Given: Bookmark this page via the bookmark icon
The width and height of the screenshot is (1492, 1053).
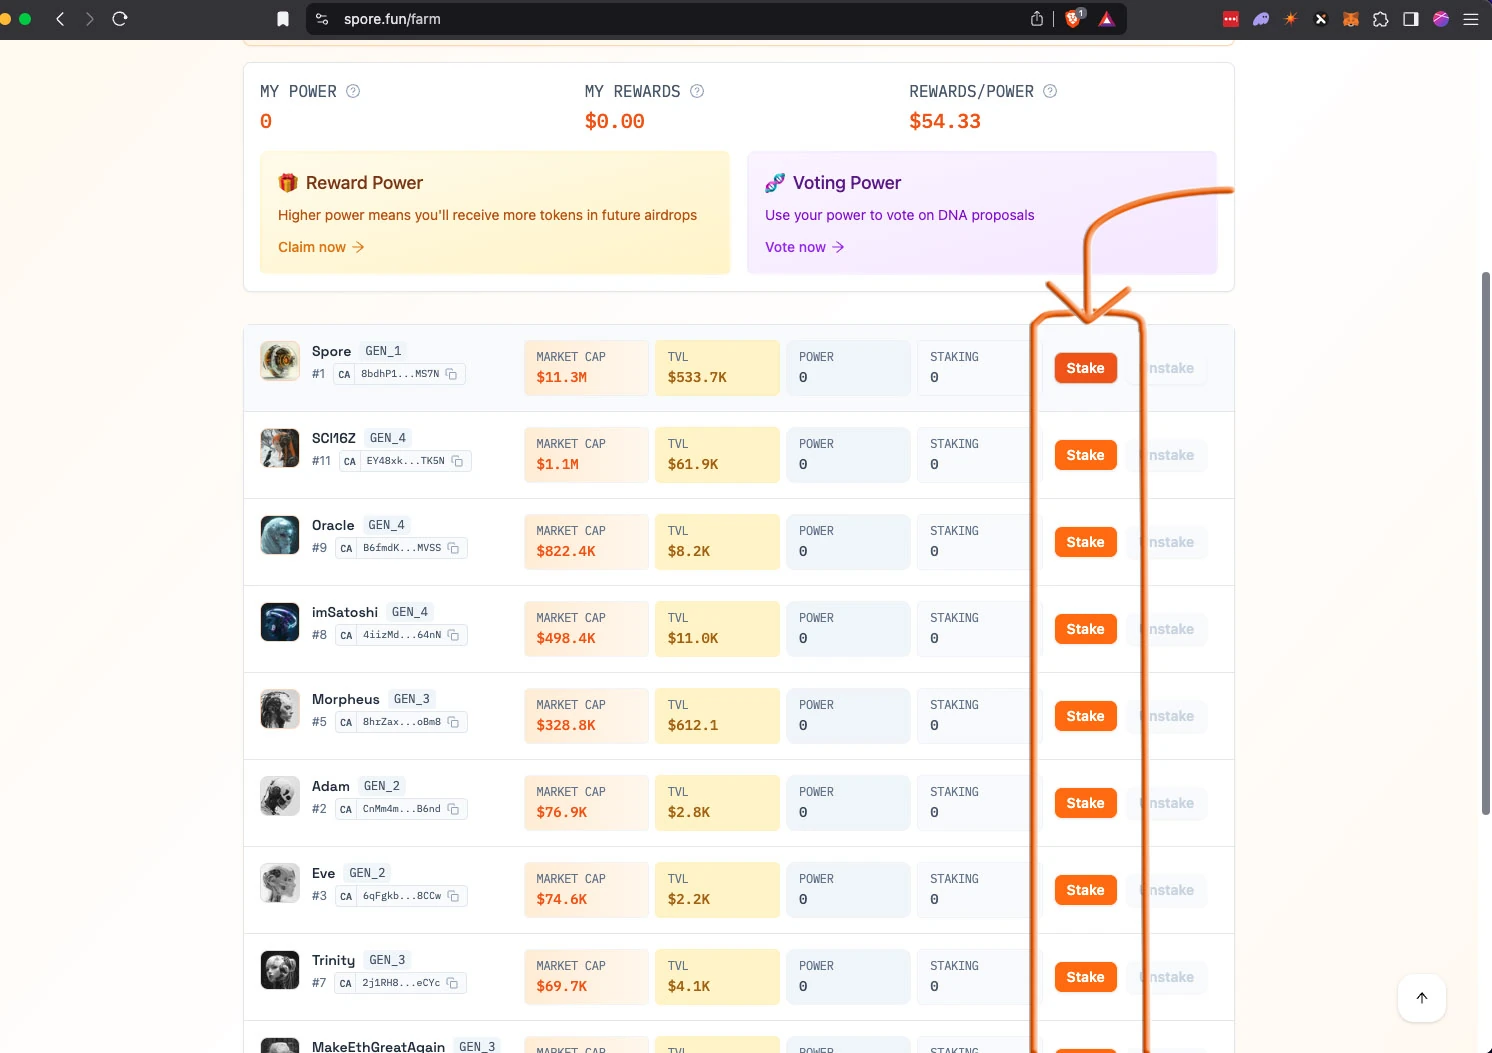Looking at the screenshot, I should click(x=283, y=19).
